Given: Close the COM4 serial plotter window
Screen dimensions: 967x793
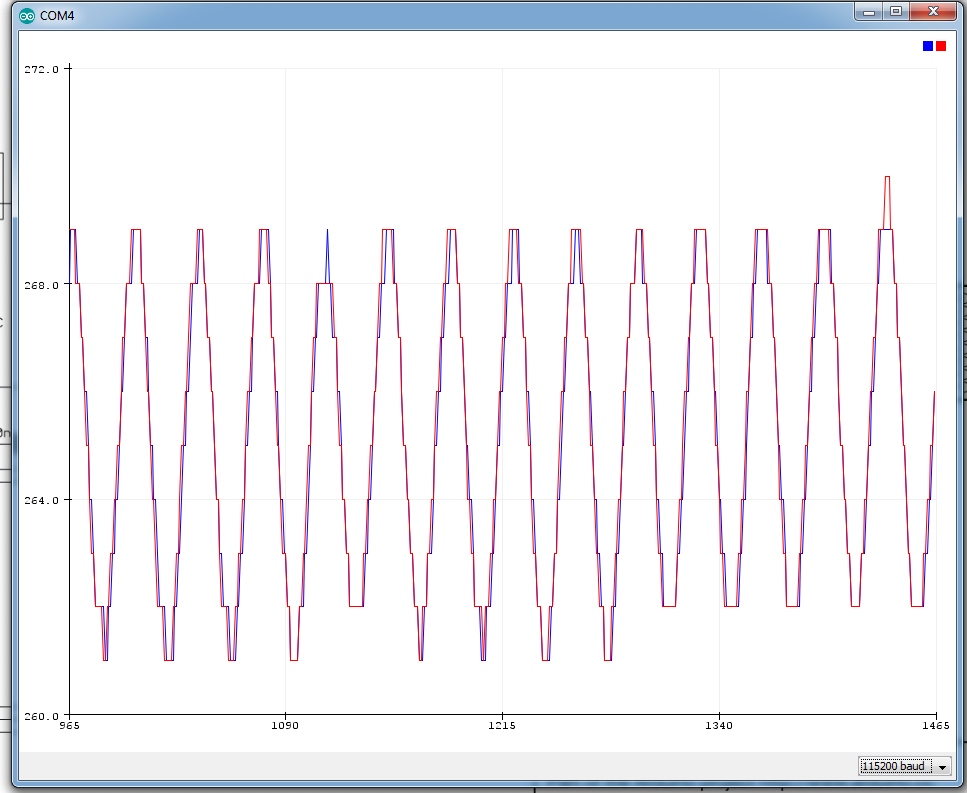Looking at the screenshot, I should pos(933,12).
